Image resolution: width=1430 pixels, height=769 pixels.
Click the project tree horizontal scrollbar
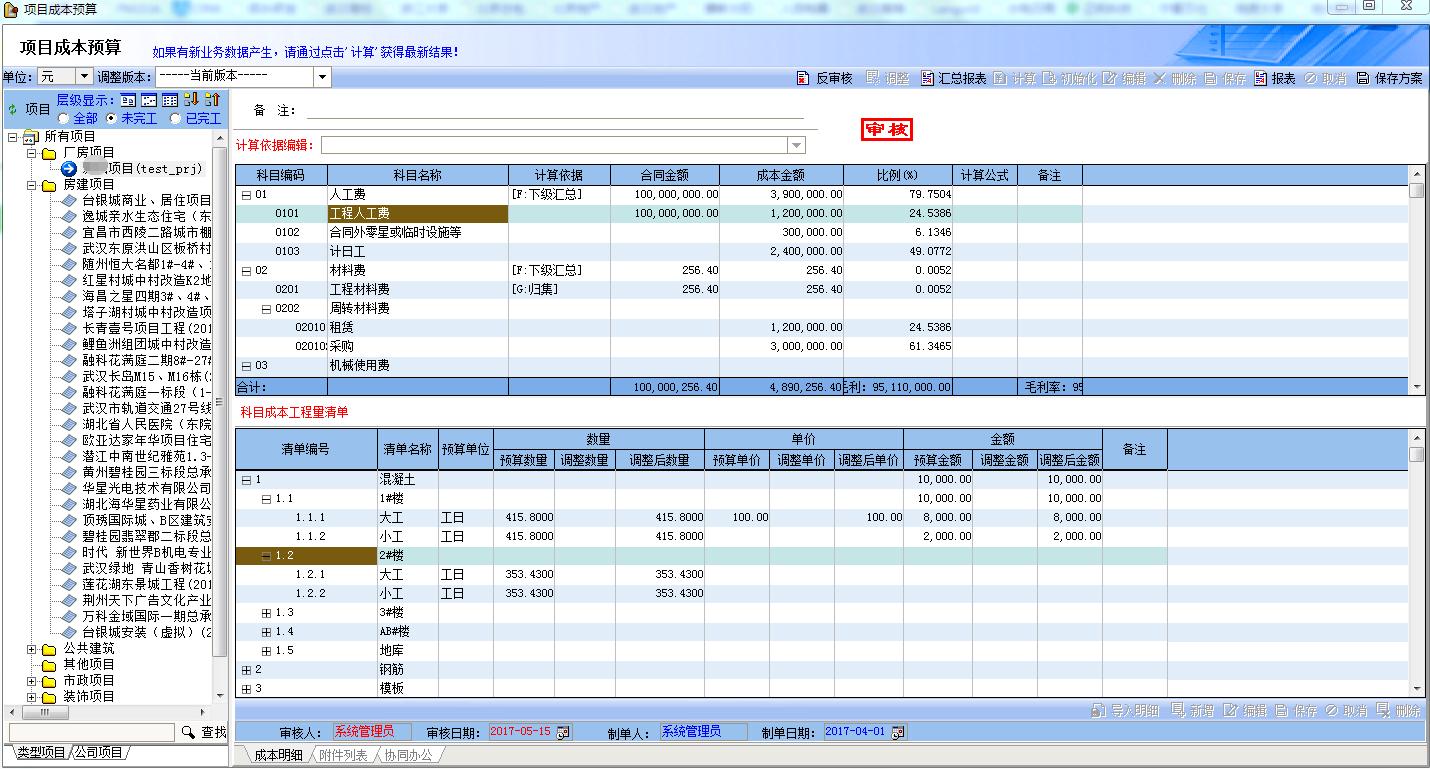click(x=110, y=713)
